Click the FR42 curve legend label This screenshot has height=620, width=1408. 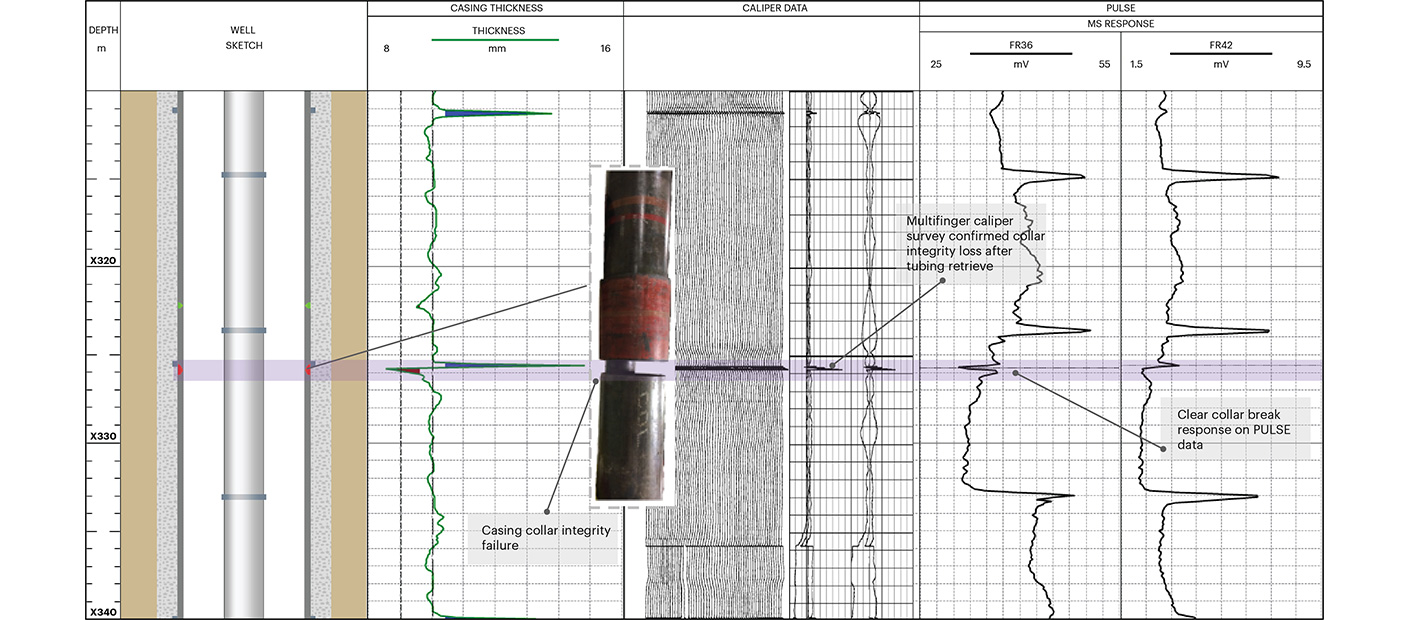pyautogui.click(x=1220, y=45)
